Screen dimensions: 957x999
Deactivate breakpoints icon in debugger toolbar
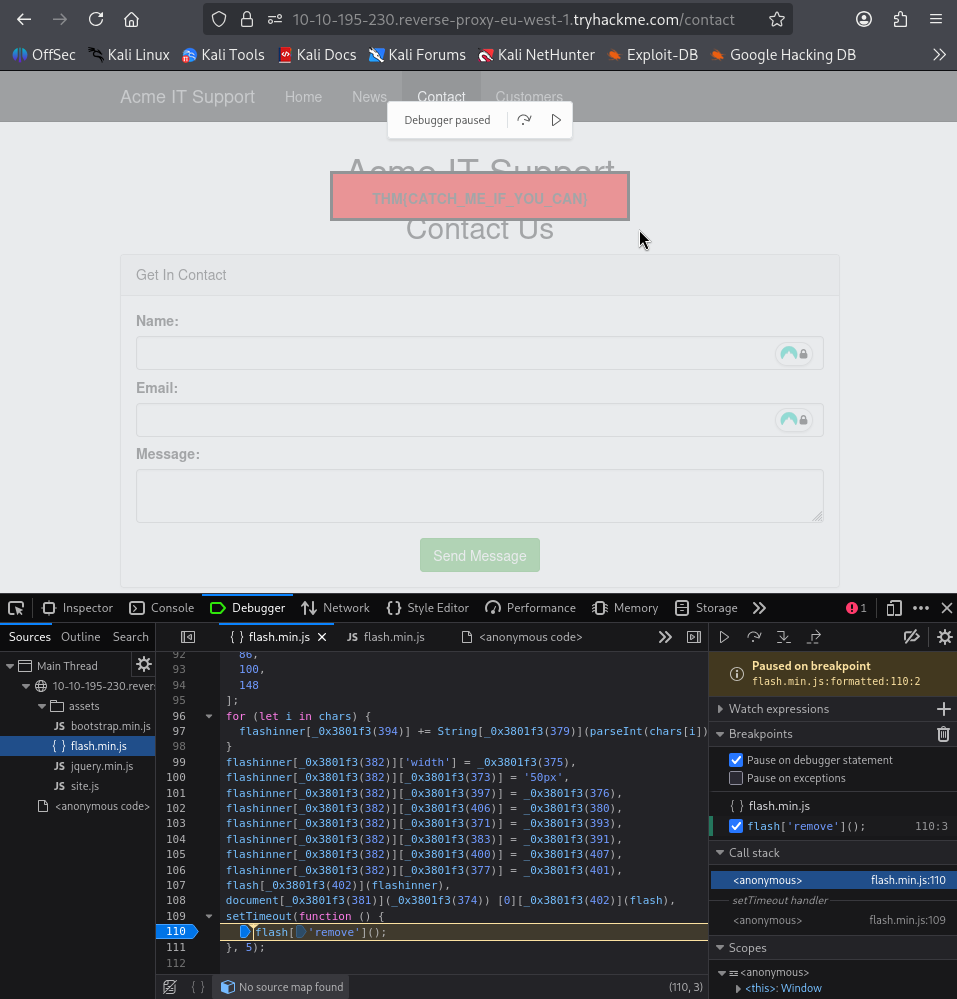pos(912,637)
